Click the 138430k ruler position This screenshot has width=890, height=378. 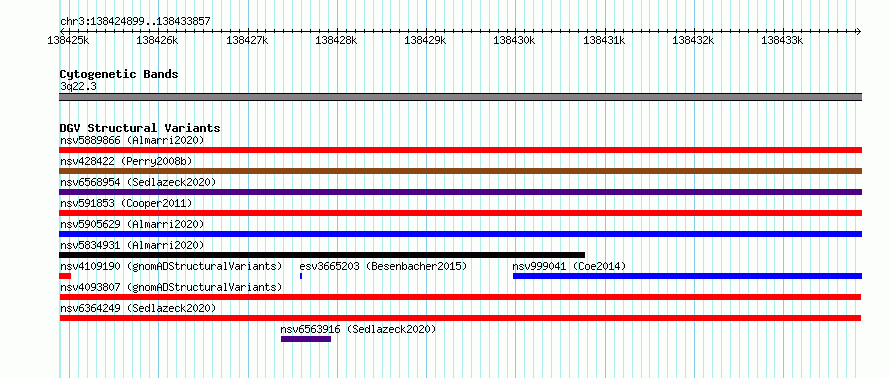point(515,40)
